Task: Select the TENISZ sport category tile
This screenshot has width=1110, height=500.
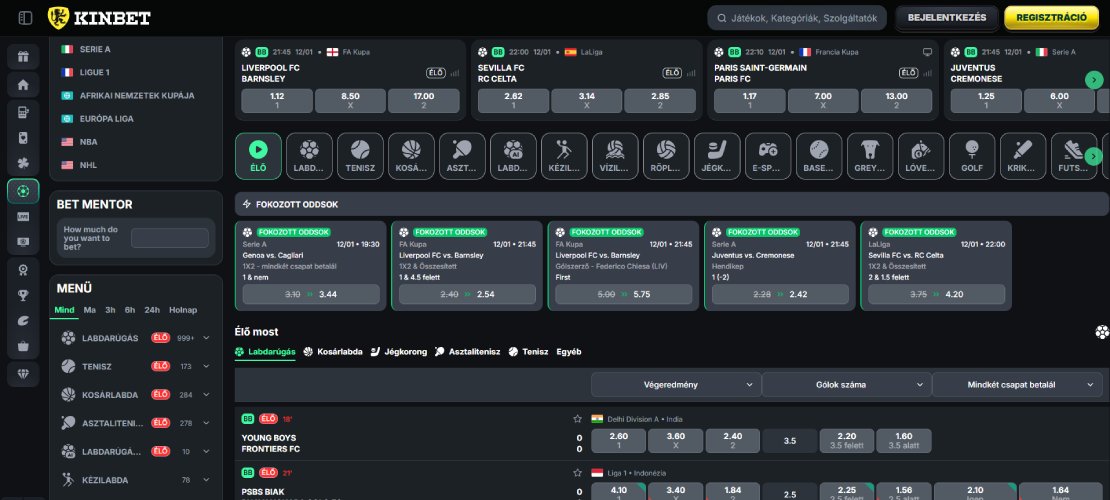Action: pyautogui.click(x=360, y=156)
